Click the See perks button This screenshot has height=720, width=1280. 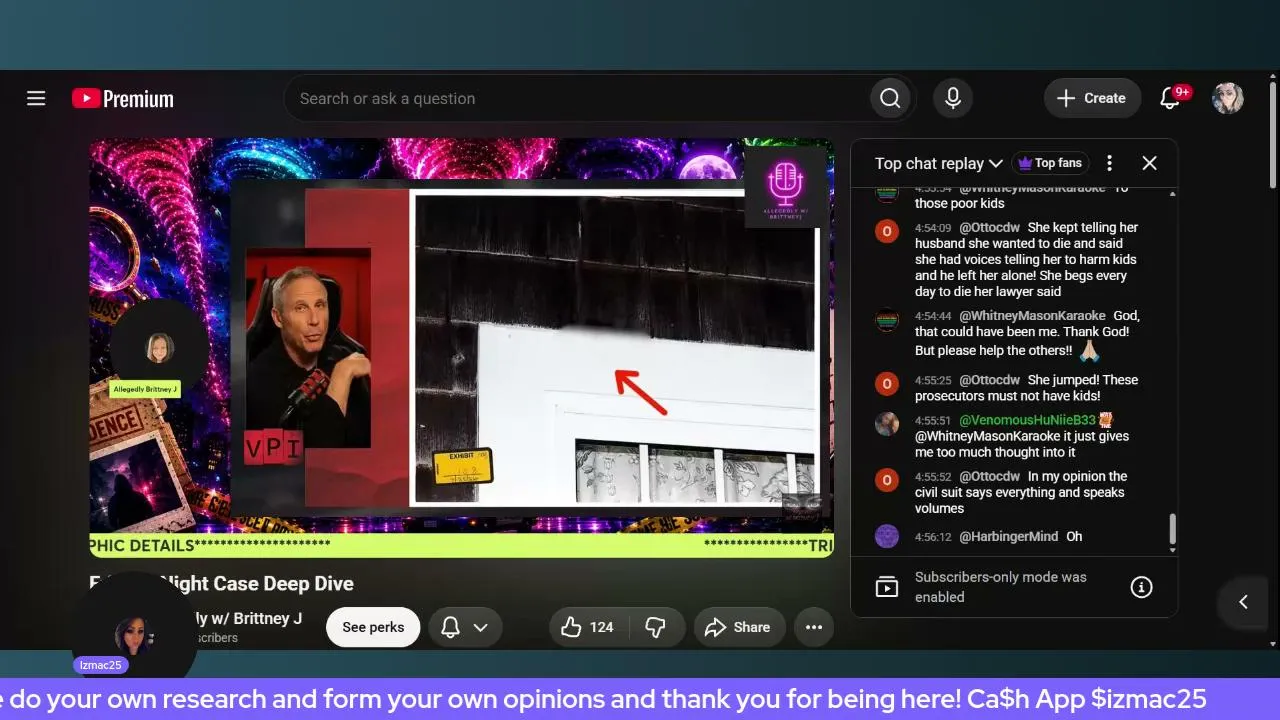pyautogui.click(x=373, y=627)
